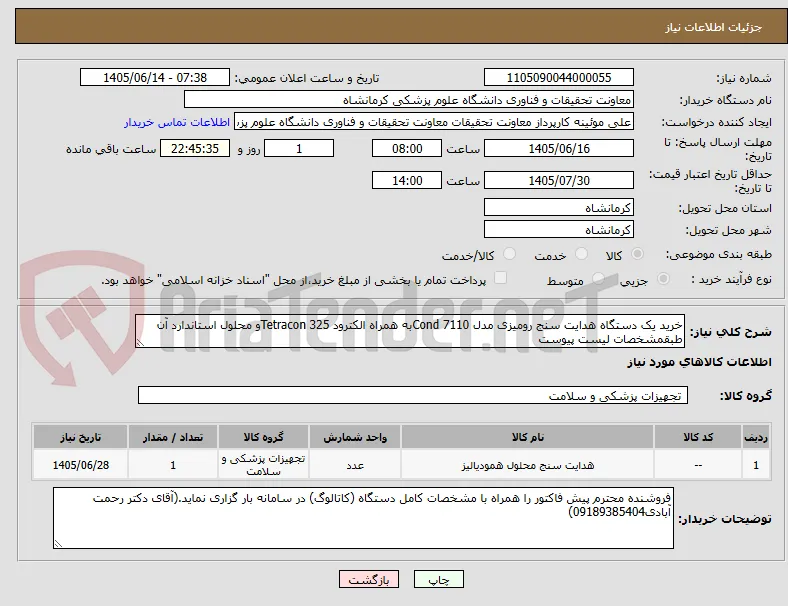The width and height of the screenshot is (788, 606).
Task: Click the validity time field 14:00
Action: [x=407, y=180]
